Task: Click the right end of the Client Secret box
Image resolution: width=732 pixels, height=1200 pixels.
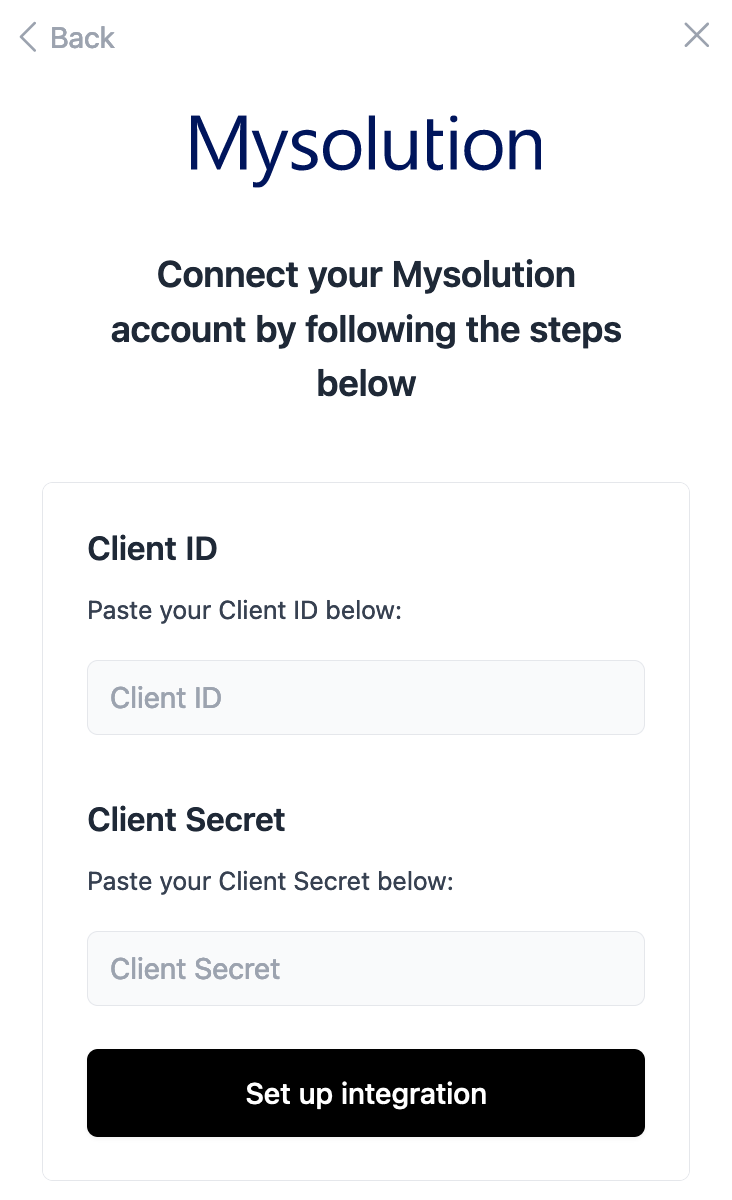Action: (620, 968)
